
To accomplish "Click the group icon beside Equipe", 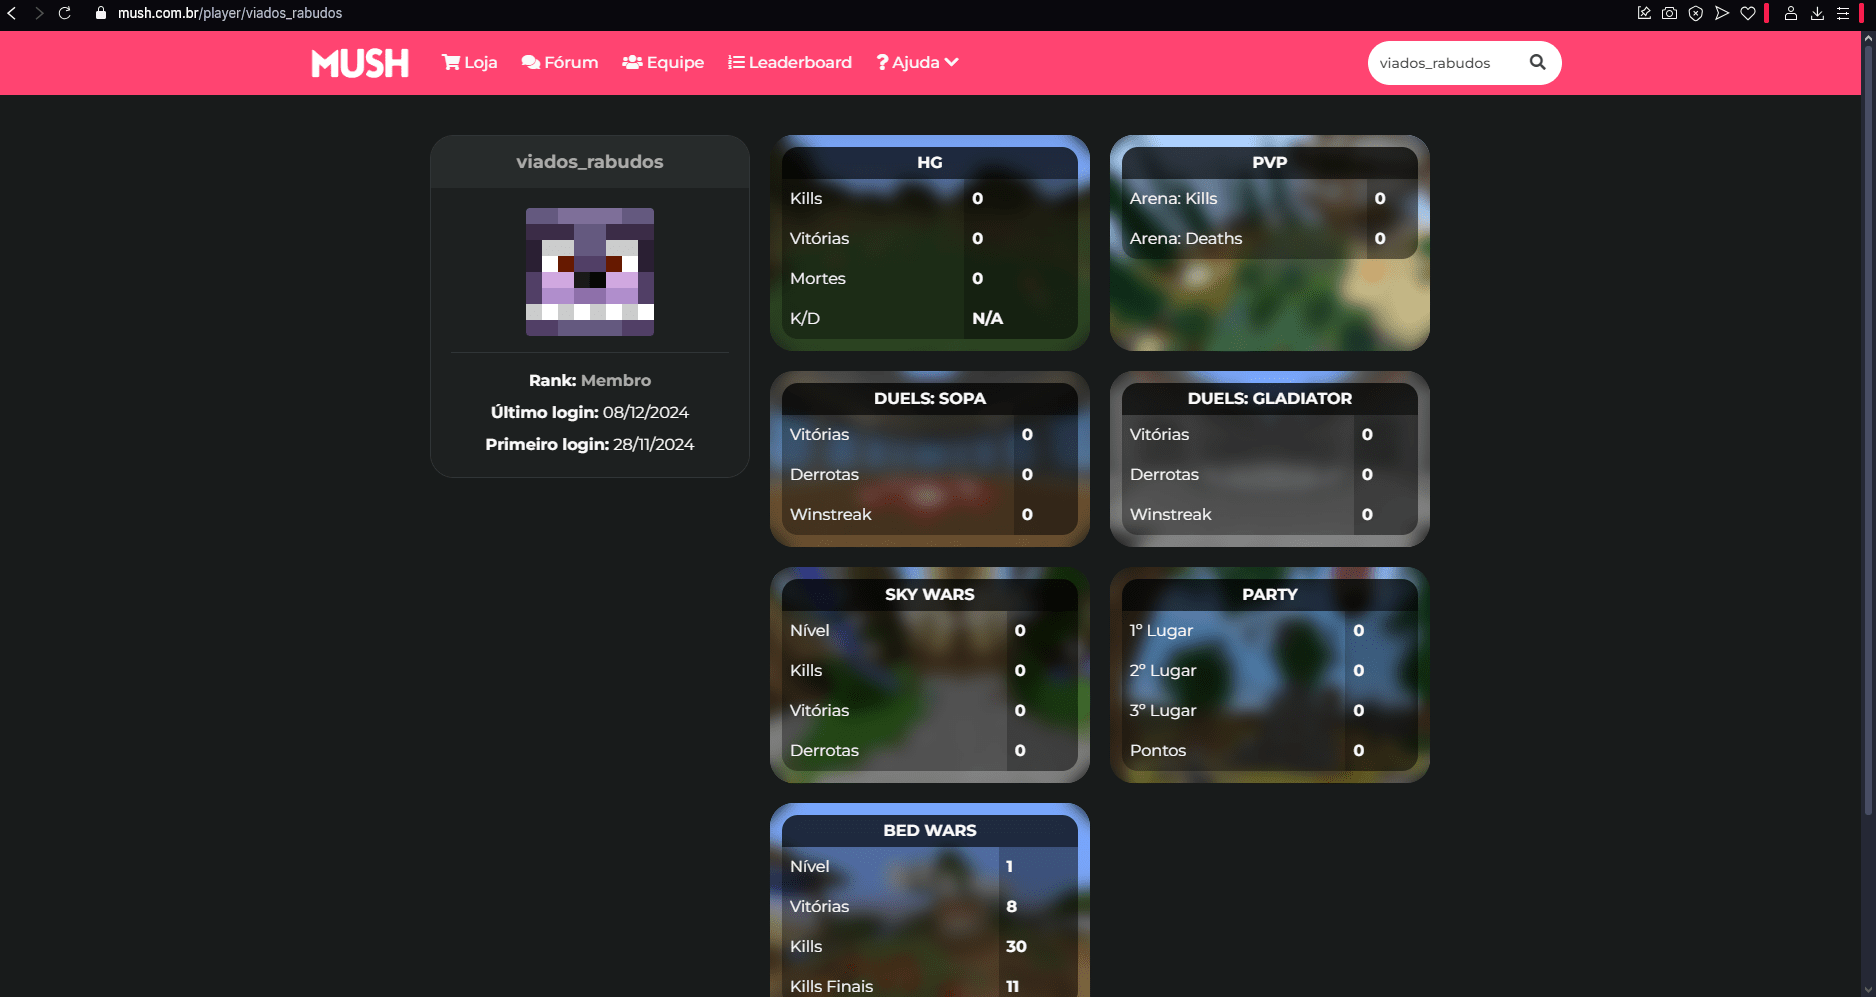I will click(x=632, y=62).
